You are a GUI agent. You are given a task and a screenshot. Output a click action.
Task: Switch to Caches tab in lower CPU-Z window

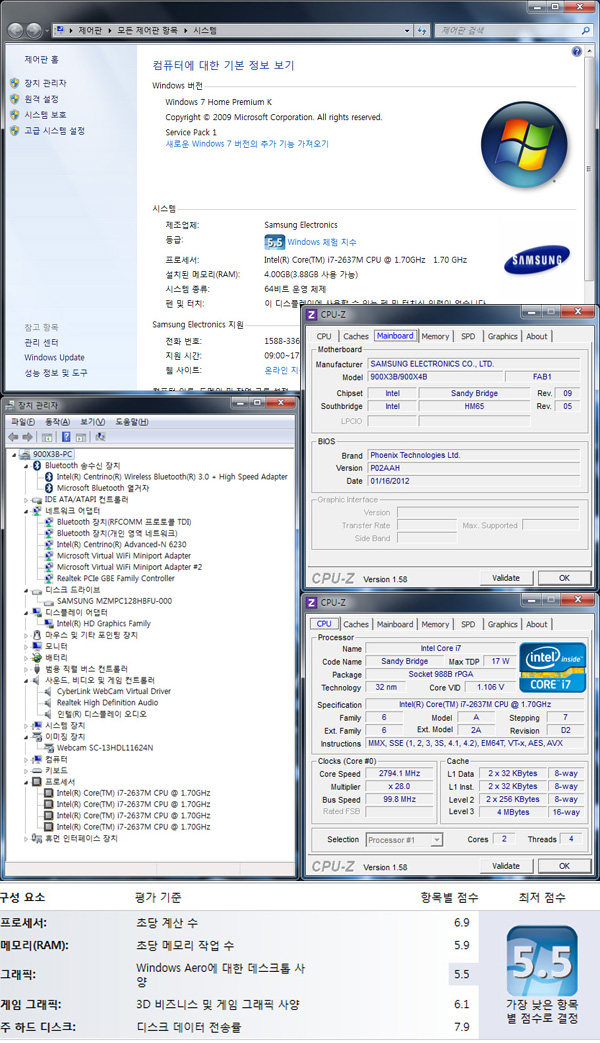355,625
